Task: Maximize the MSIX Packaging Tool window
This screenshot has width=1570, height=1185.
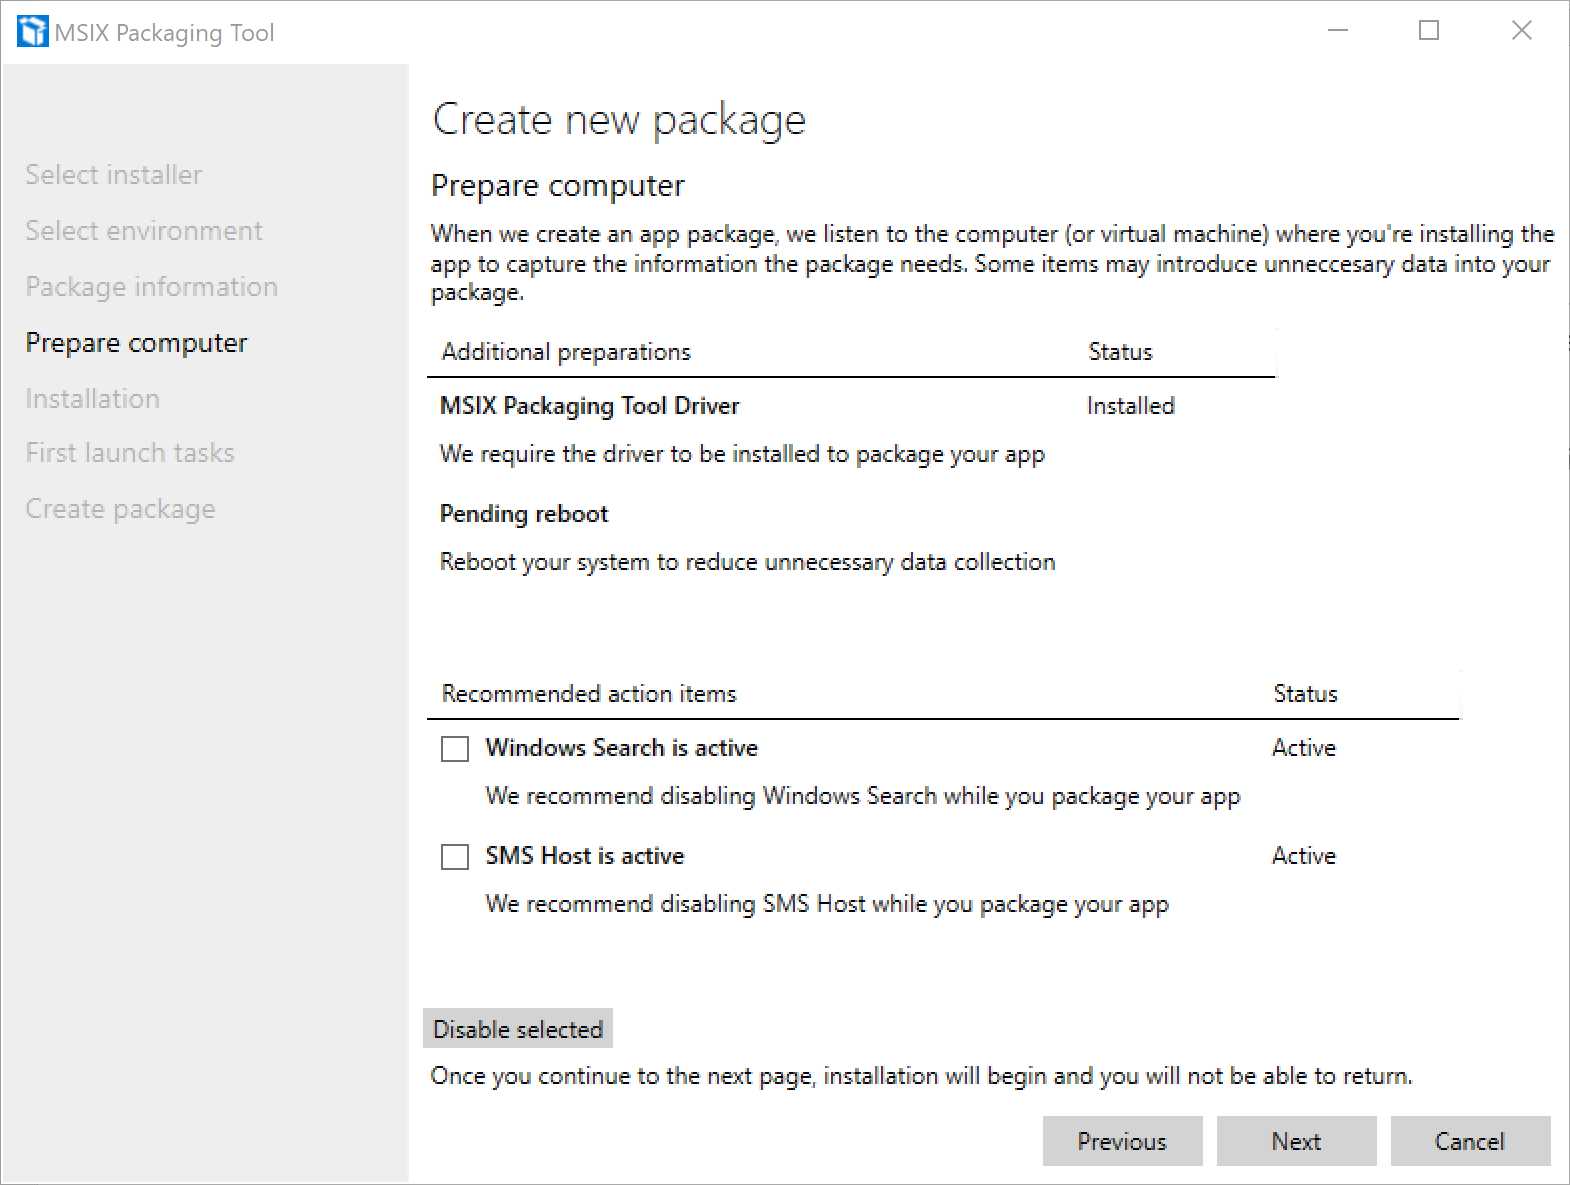Action: pos(1429,31)
